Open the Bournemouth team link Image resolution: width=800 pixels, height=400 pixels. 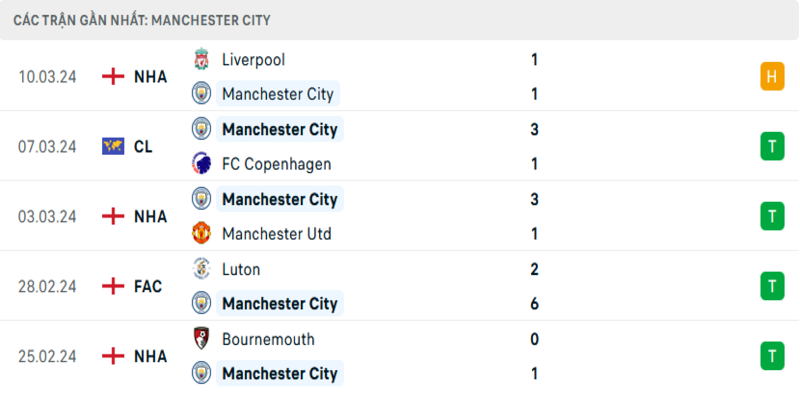268,339
